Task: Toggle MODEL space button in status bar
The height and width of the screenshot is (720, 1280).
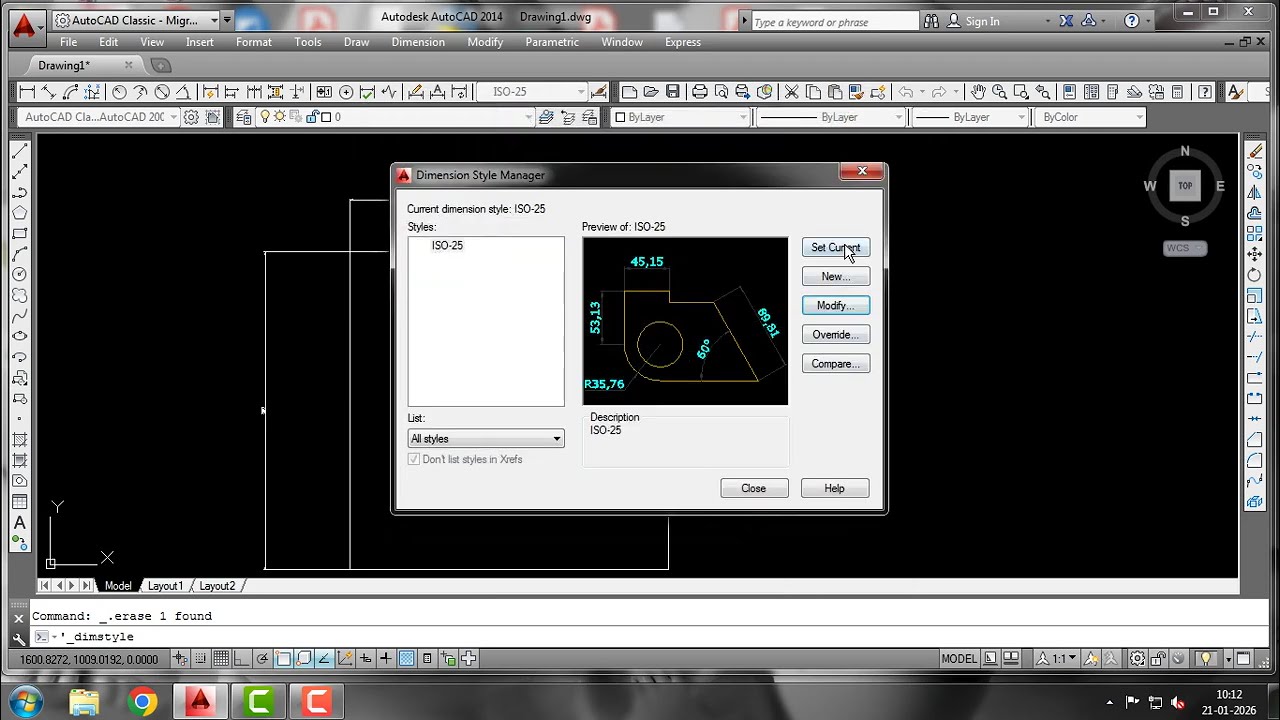Action: point(959,658)
